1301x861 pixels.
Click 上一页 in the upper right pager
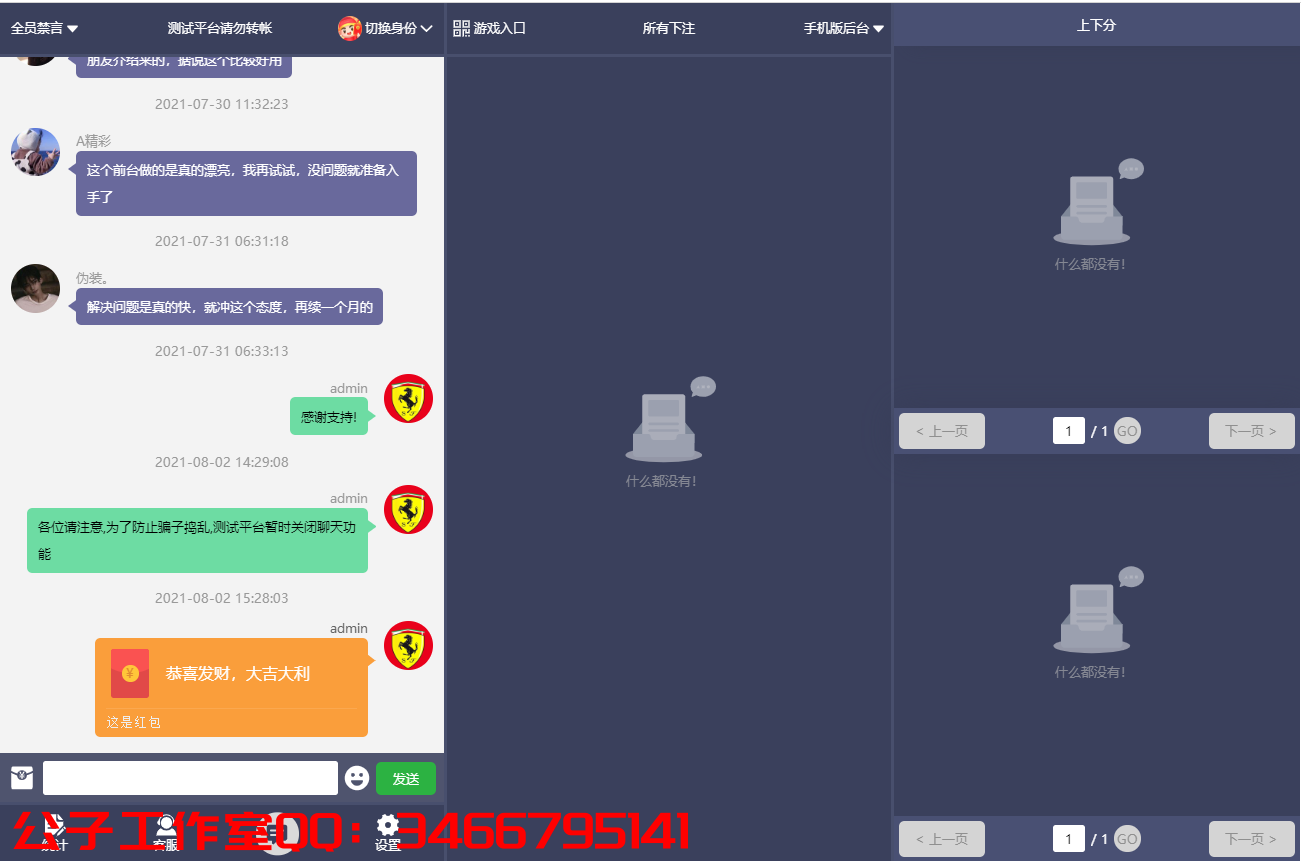pos(942,431)
